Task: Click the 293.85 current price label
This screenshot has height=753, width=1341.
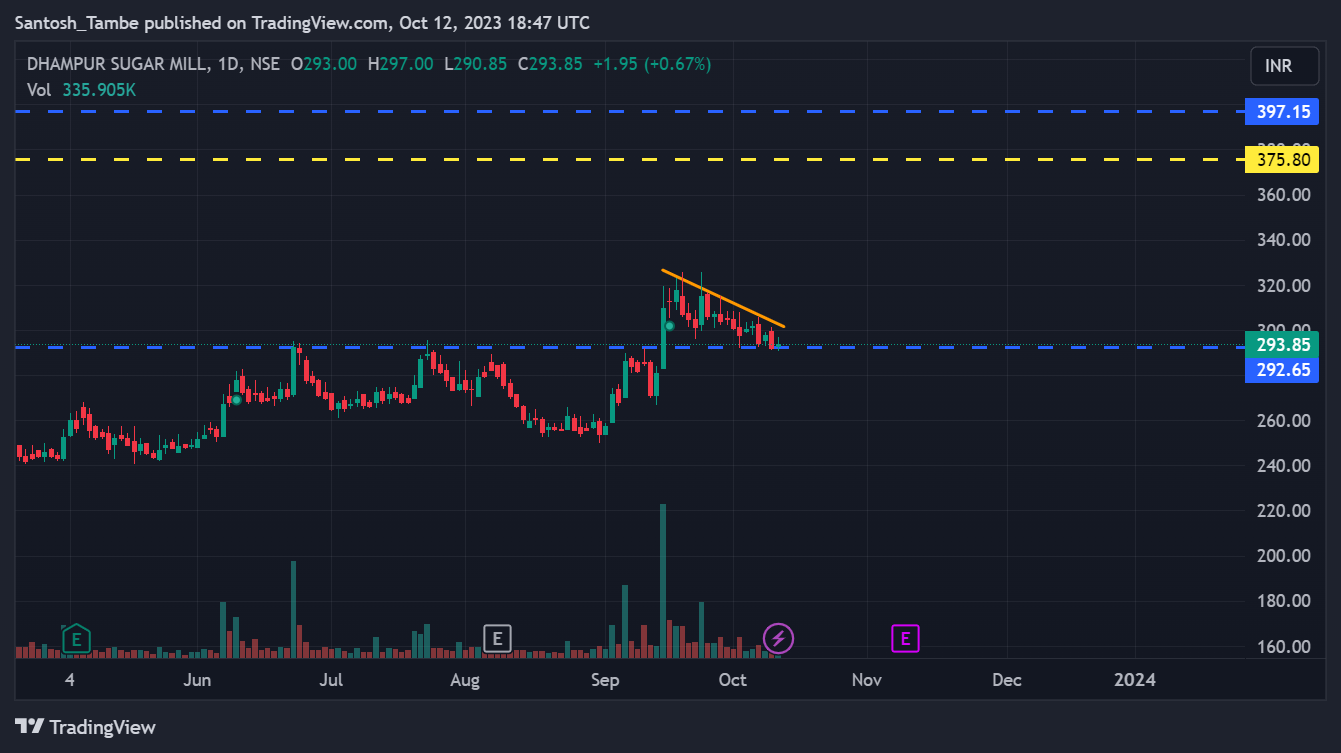Action: [x=1282, y=344]
